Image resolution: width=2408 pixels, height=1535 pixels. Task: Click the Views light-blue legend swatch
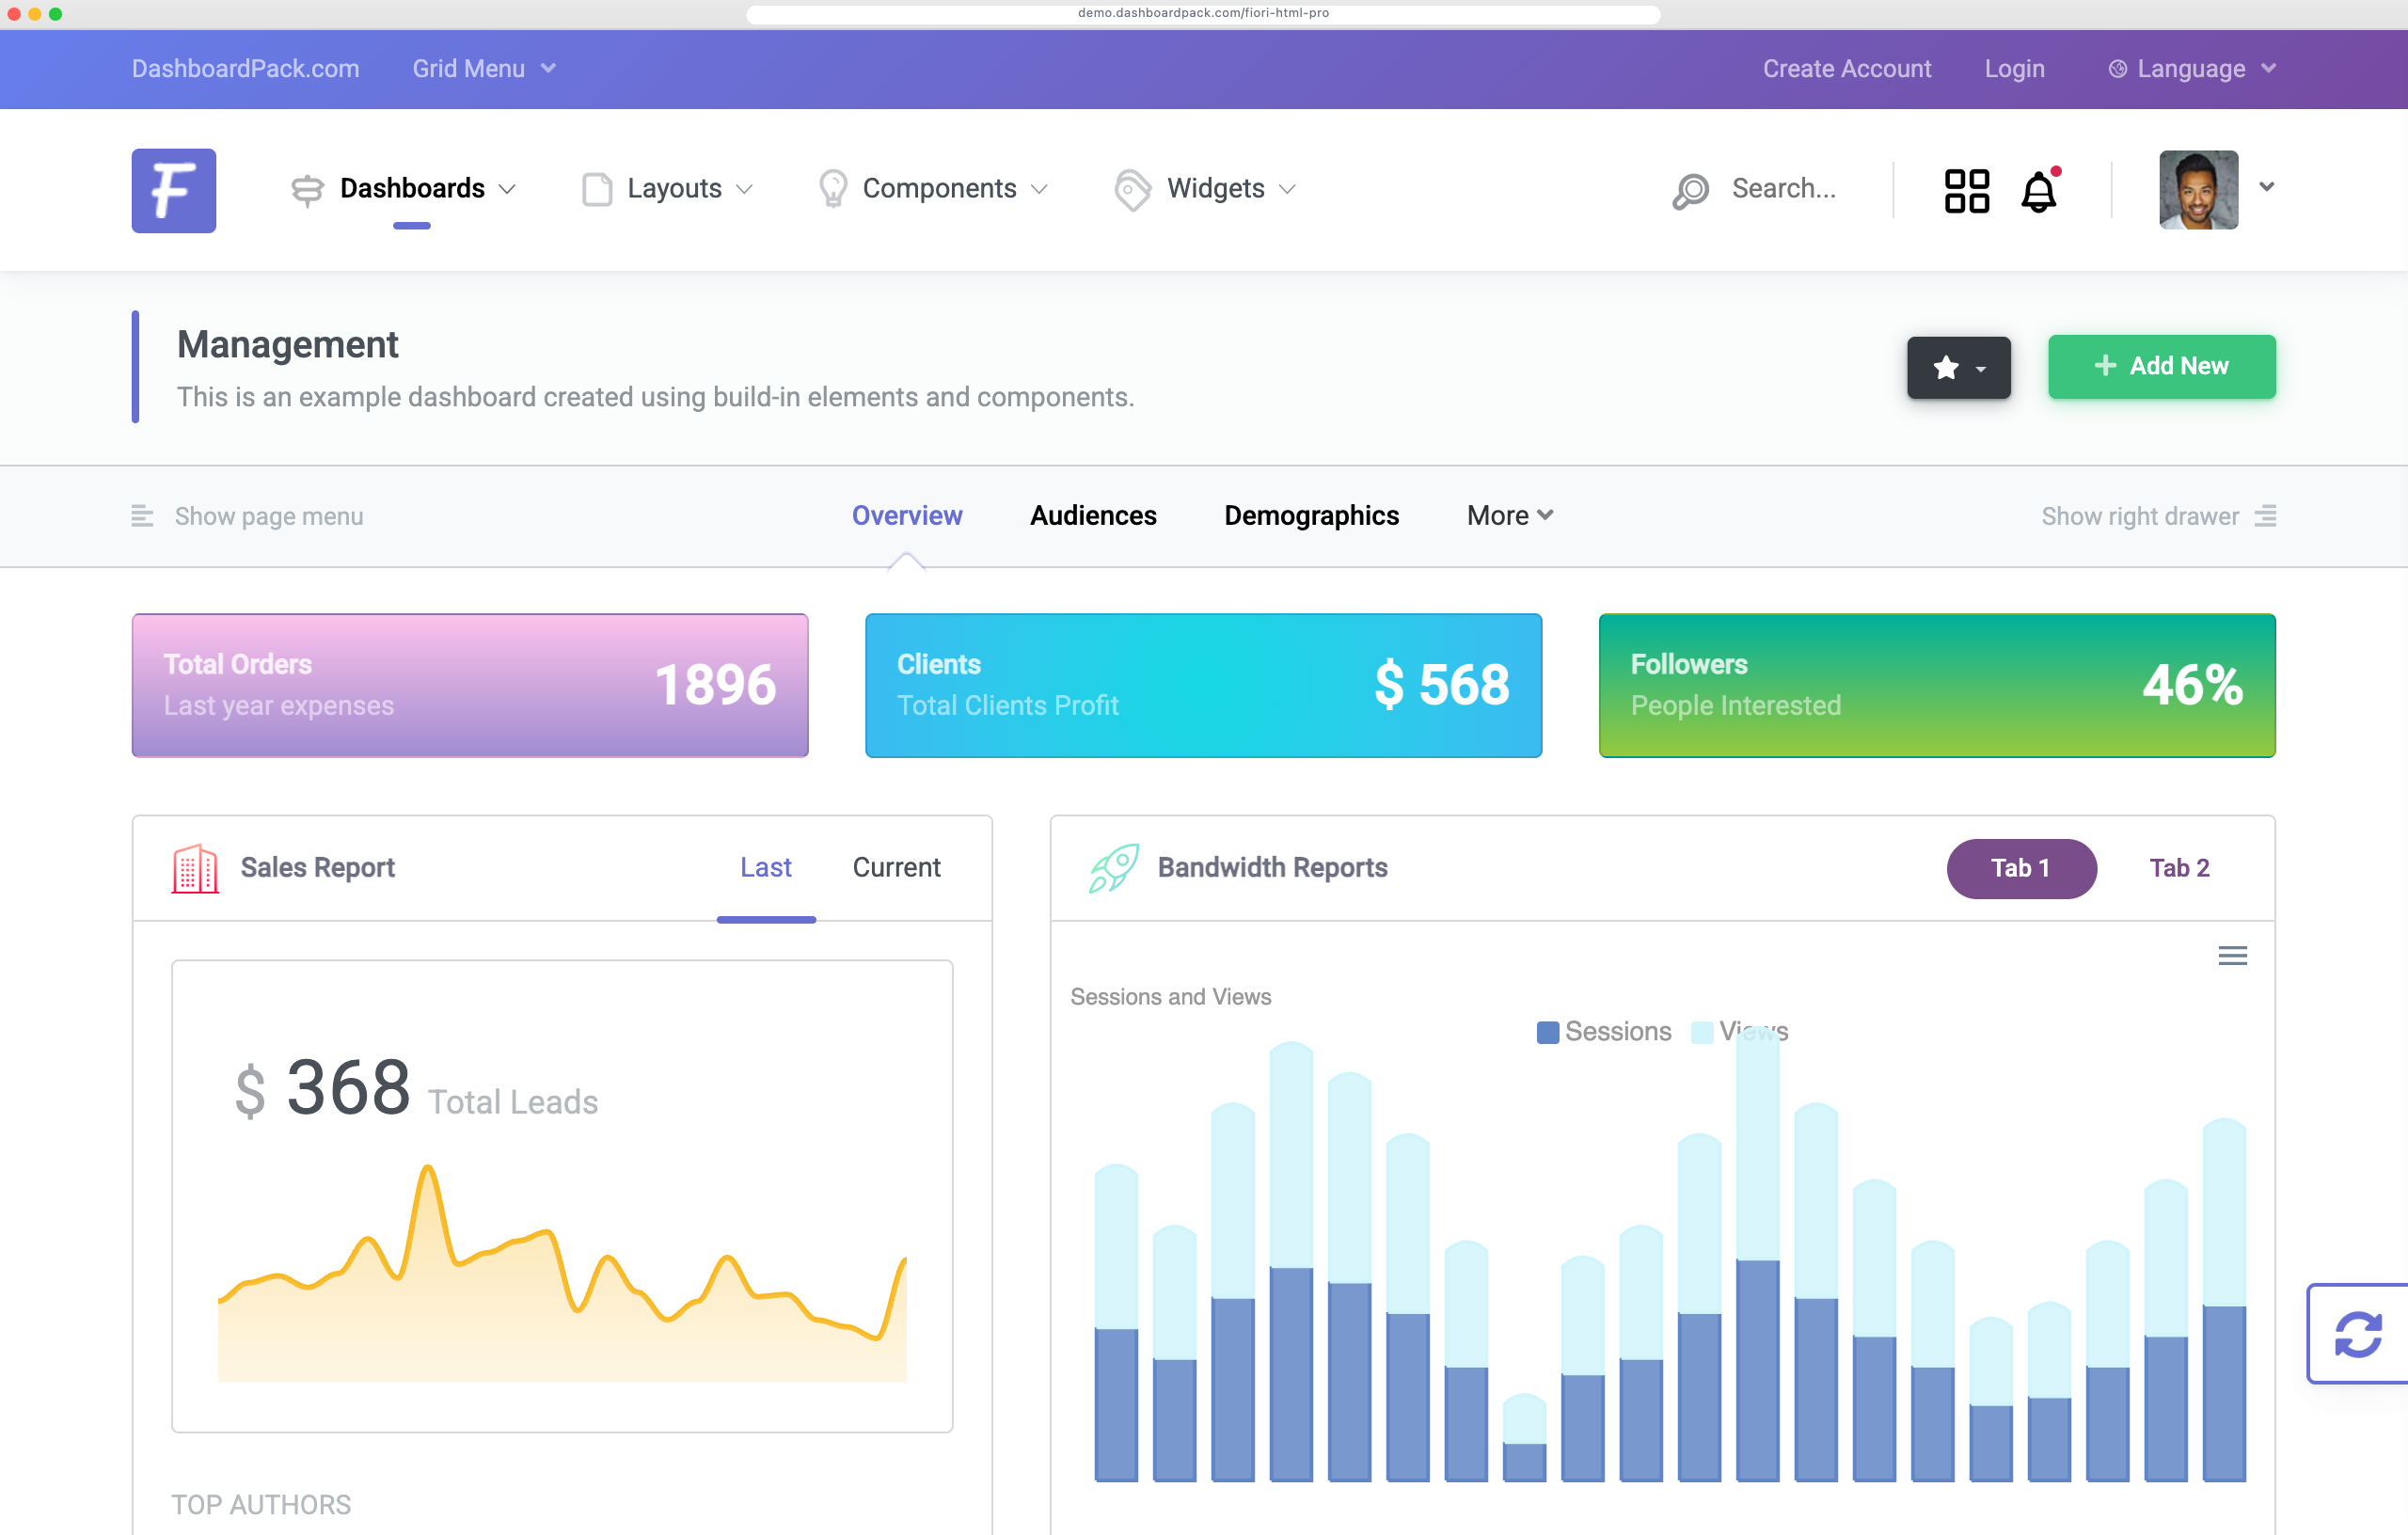[x=1702, y=1033]
